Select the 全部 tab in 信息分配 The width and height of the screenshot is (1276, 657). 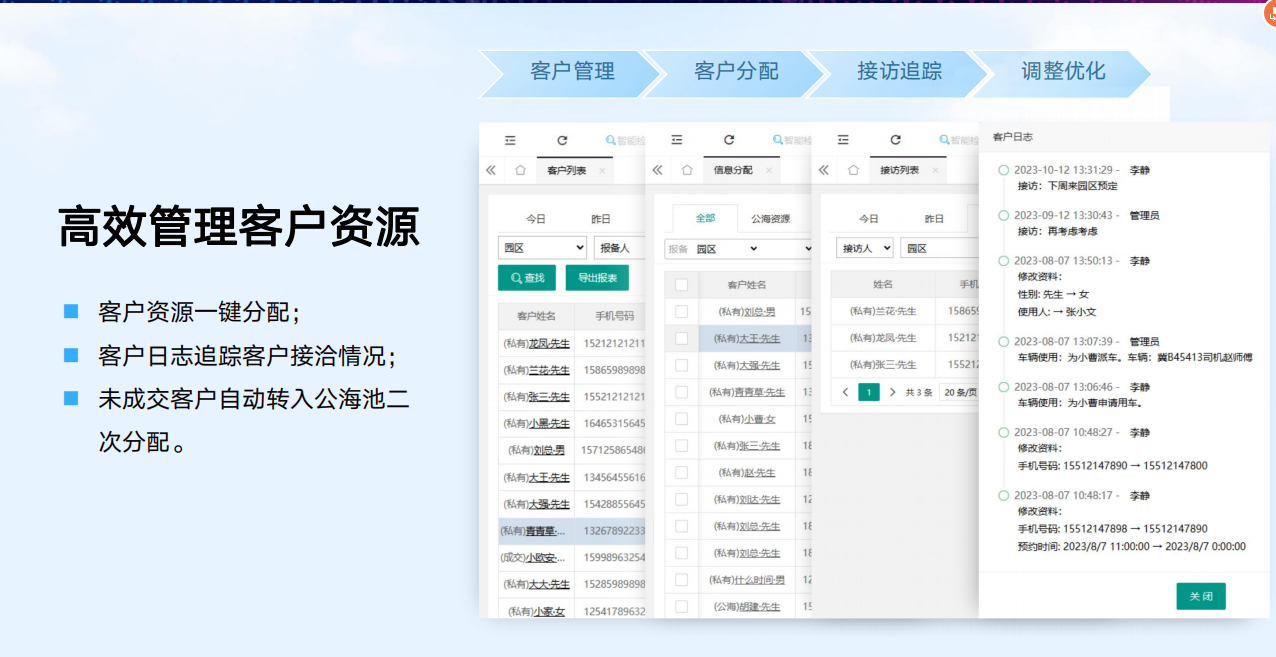pyautogui.click(x=705, y=219)
